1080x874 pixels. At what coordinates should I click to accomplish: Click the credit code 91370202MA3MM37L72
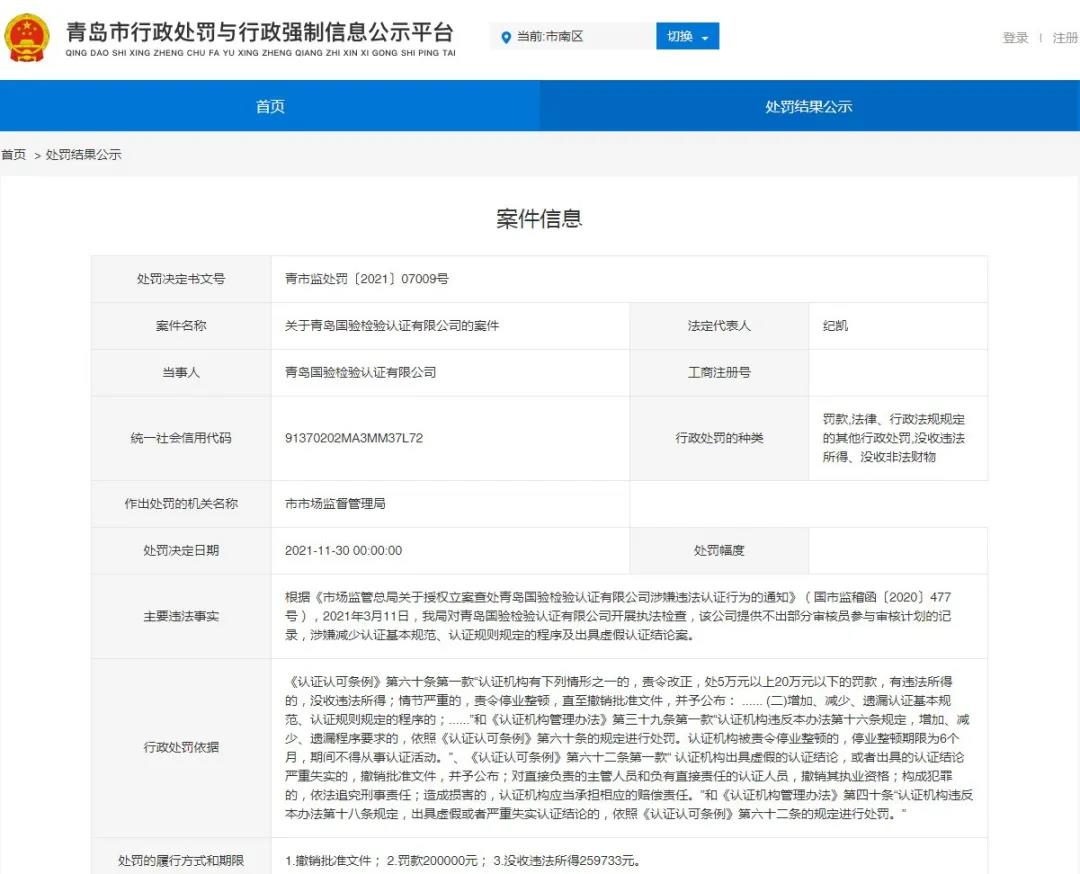point(355,437)
